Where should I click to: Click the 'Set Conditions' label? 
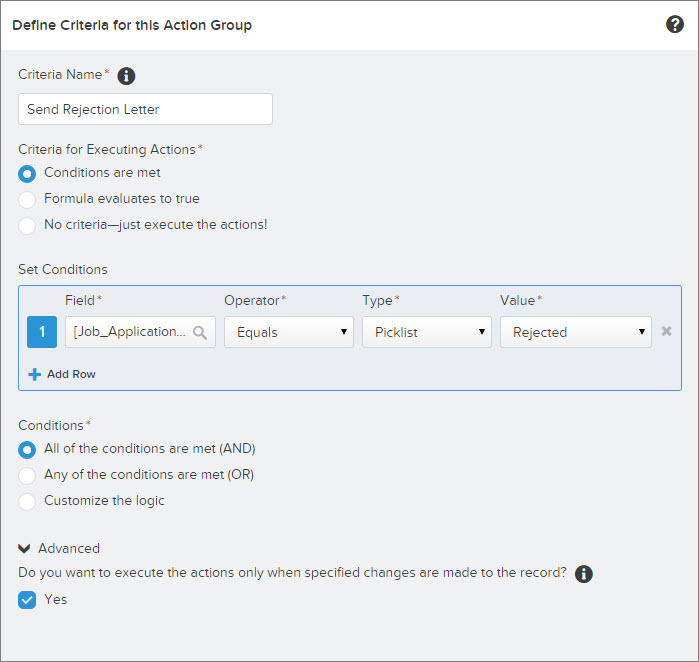click(x=63, y=269)
